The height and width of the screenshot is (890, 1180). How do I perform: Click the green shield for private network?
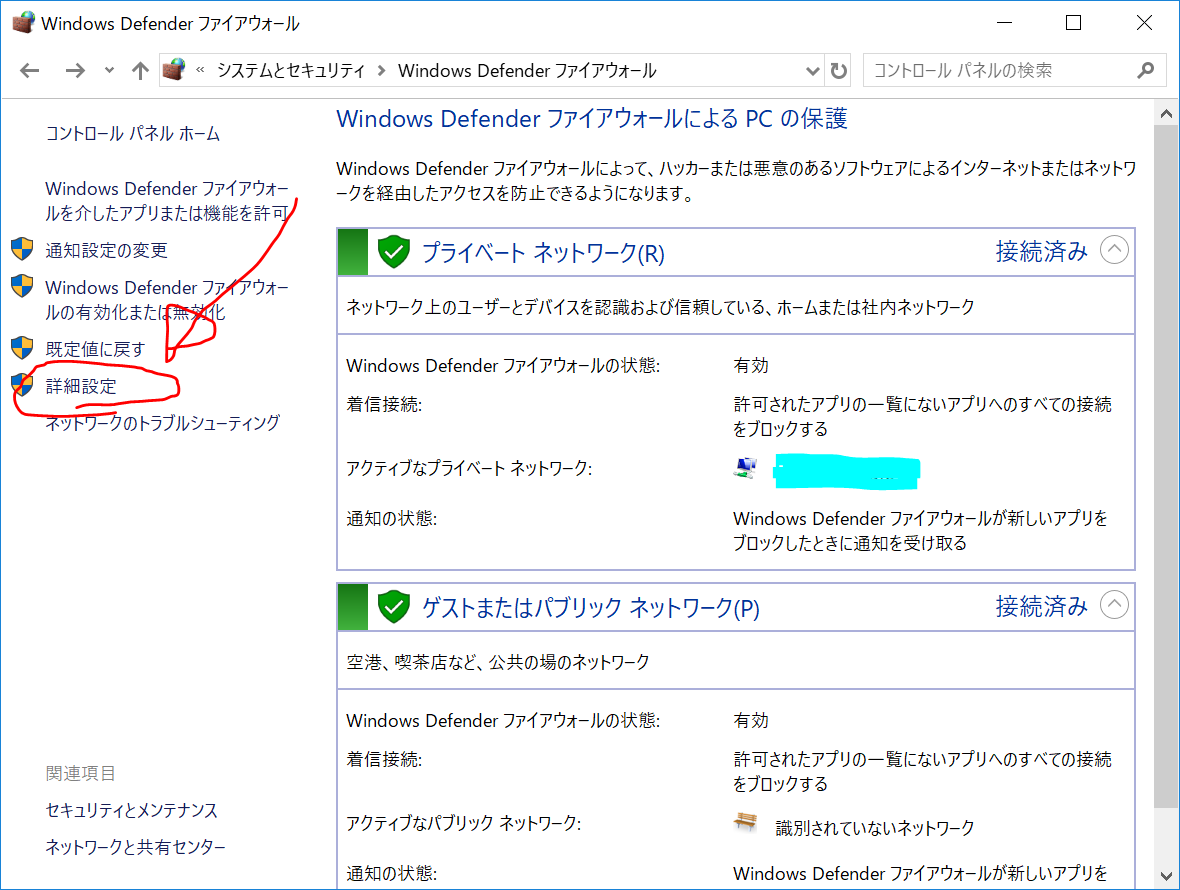394,252
